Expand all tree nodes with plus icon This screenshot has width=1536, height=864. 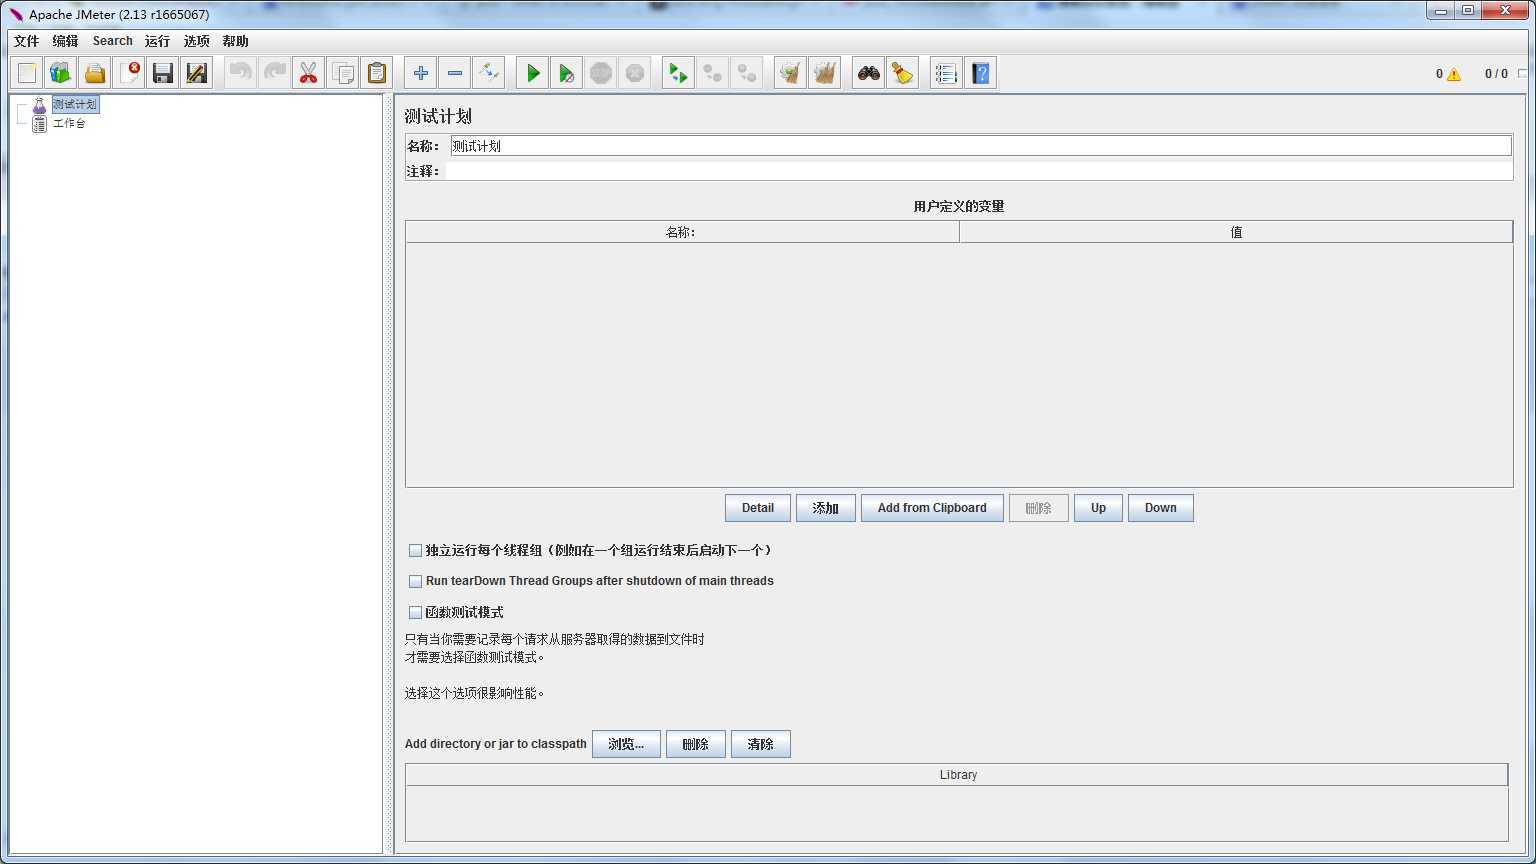coord(421,73)
